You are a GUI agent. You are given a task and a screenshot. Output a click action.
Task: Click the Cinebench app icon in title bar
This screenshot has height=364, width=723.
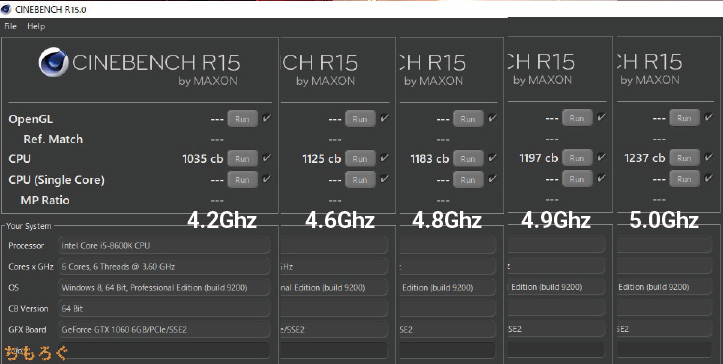[x=6, y=9]
